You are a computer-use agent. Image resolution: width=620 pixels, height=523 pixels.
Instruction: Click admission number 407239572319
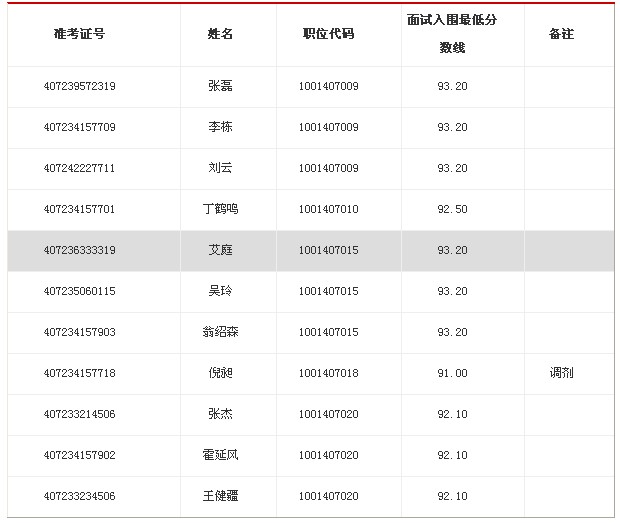point(80,86)
